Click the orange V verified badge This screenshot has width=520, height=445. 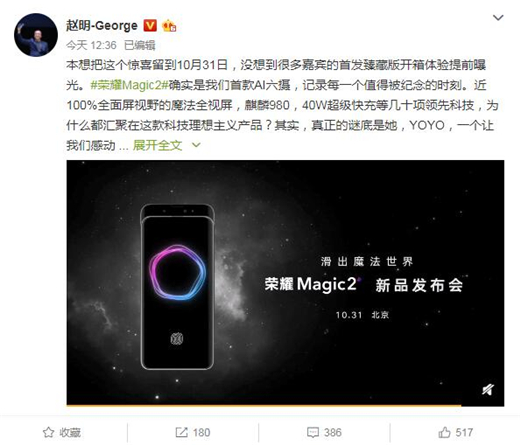tap(150, 25)
